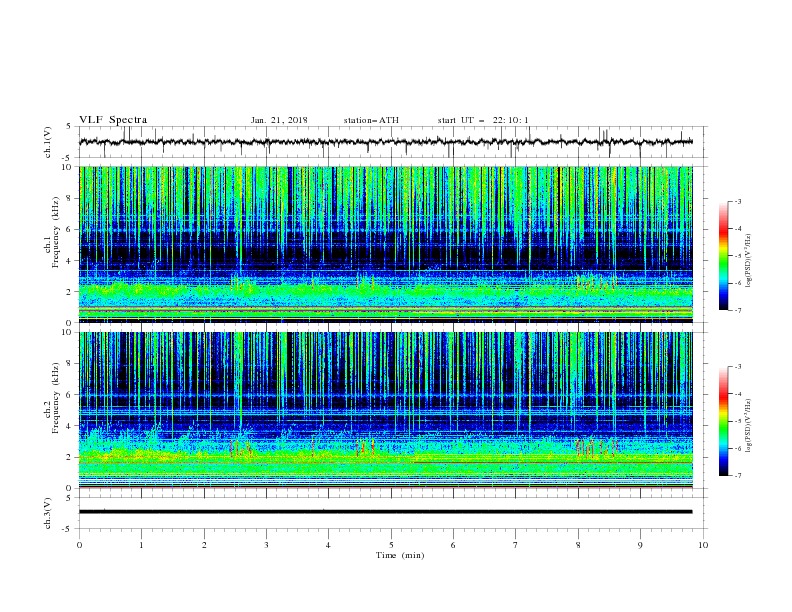Click the "-7" tick on lower colorbar

(x=737, y=475)
